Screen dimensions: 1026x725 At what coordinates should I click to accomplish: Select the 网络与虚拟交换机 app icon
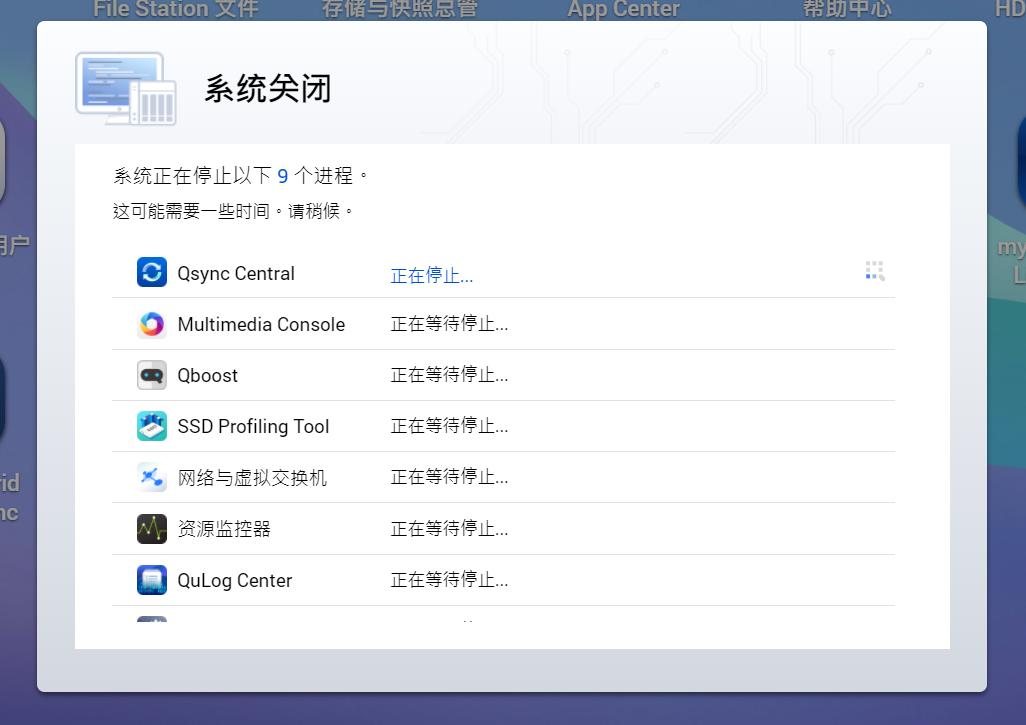pos(151,477)
